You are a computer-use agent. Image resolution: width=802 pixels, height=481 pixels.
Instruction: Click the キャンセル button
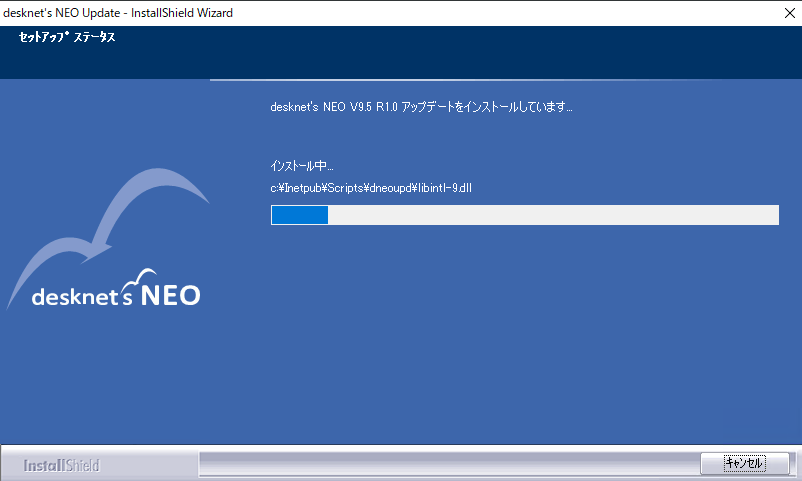tap(744, 464)
